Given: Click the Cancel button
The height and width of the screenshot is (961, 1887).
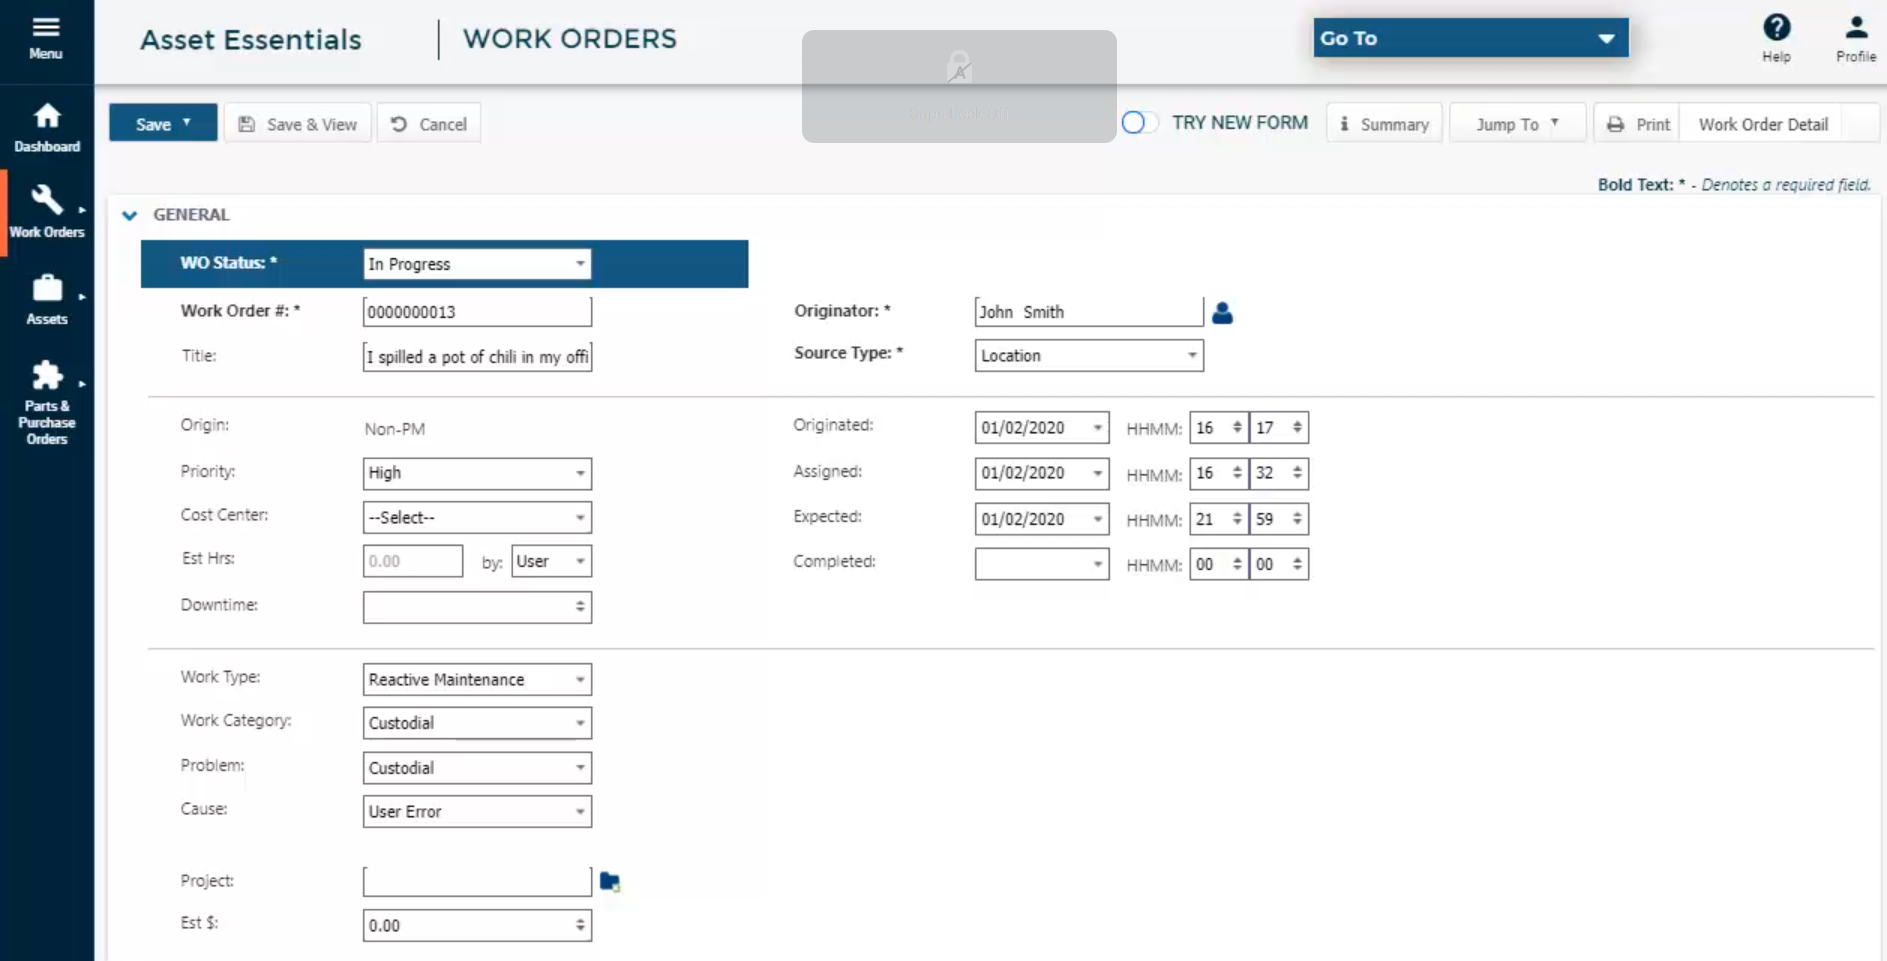Looking at the screenshot, I should pyautogui.click(x=428, y=123).
